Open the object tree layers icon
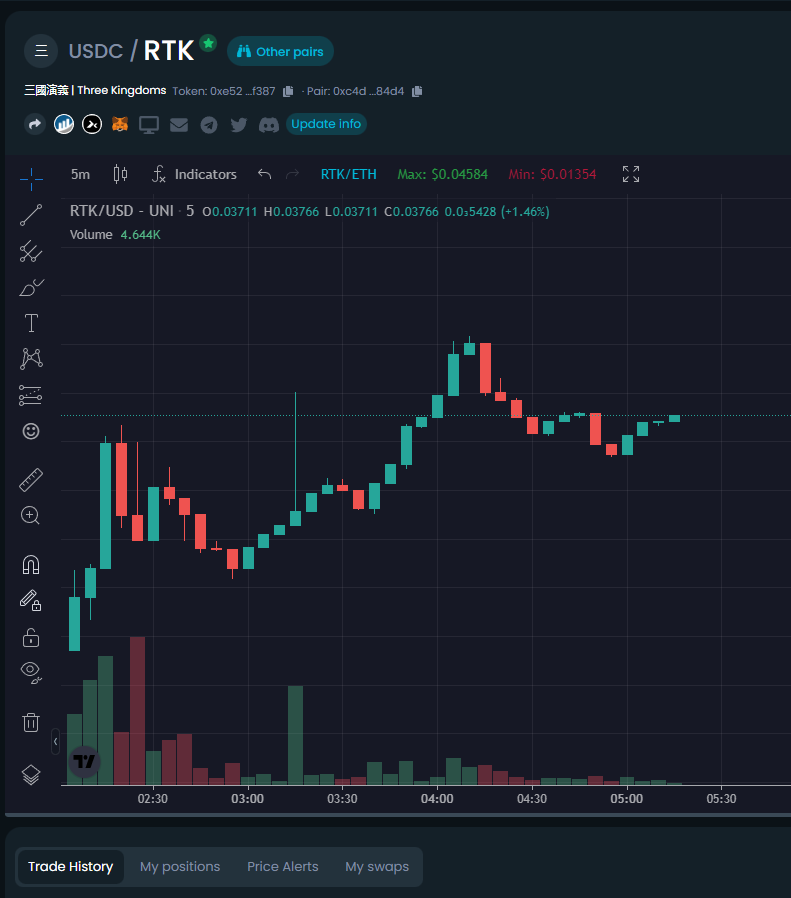The image size is (791, 898). point(31,775)
